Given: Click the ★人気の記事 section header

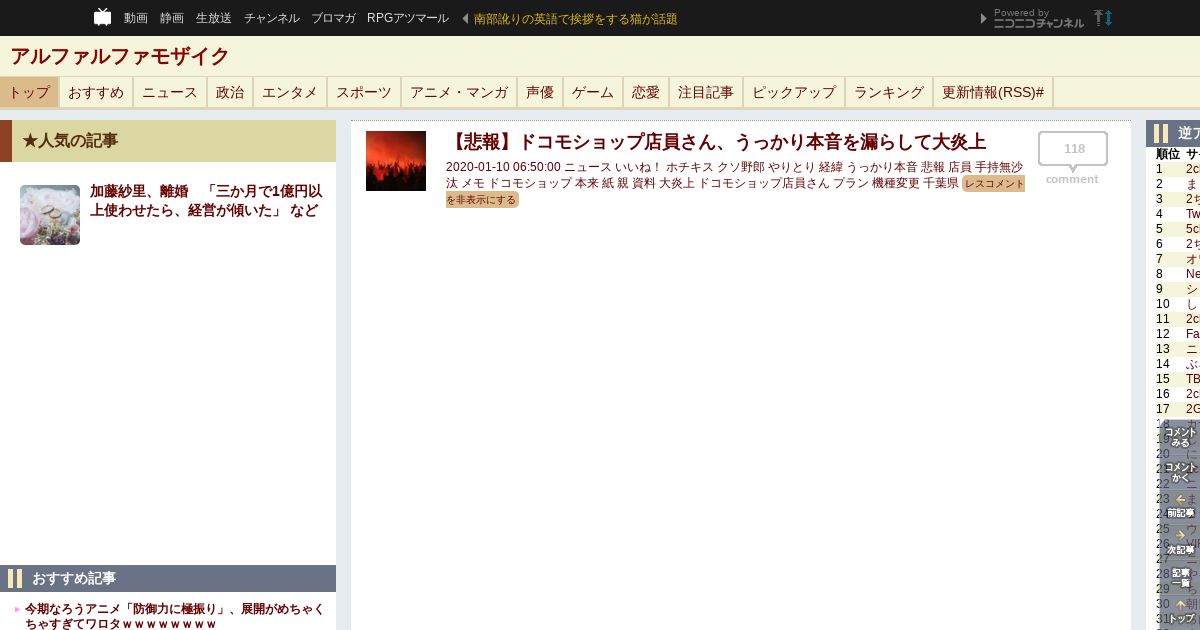Looking at the screenshot, I should pyautogui.click(x=168, y=141).
